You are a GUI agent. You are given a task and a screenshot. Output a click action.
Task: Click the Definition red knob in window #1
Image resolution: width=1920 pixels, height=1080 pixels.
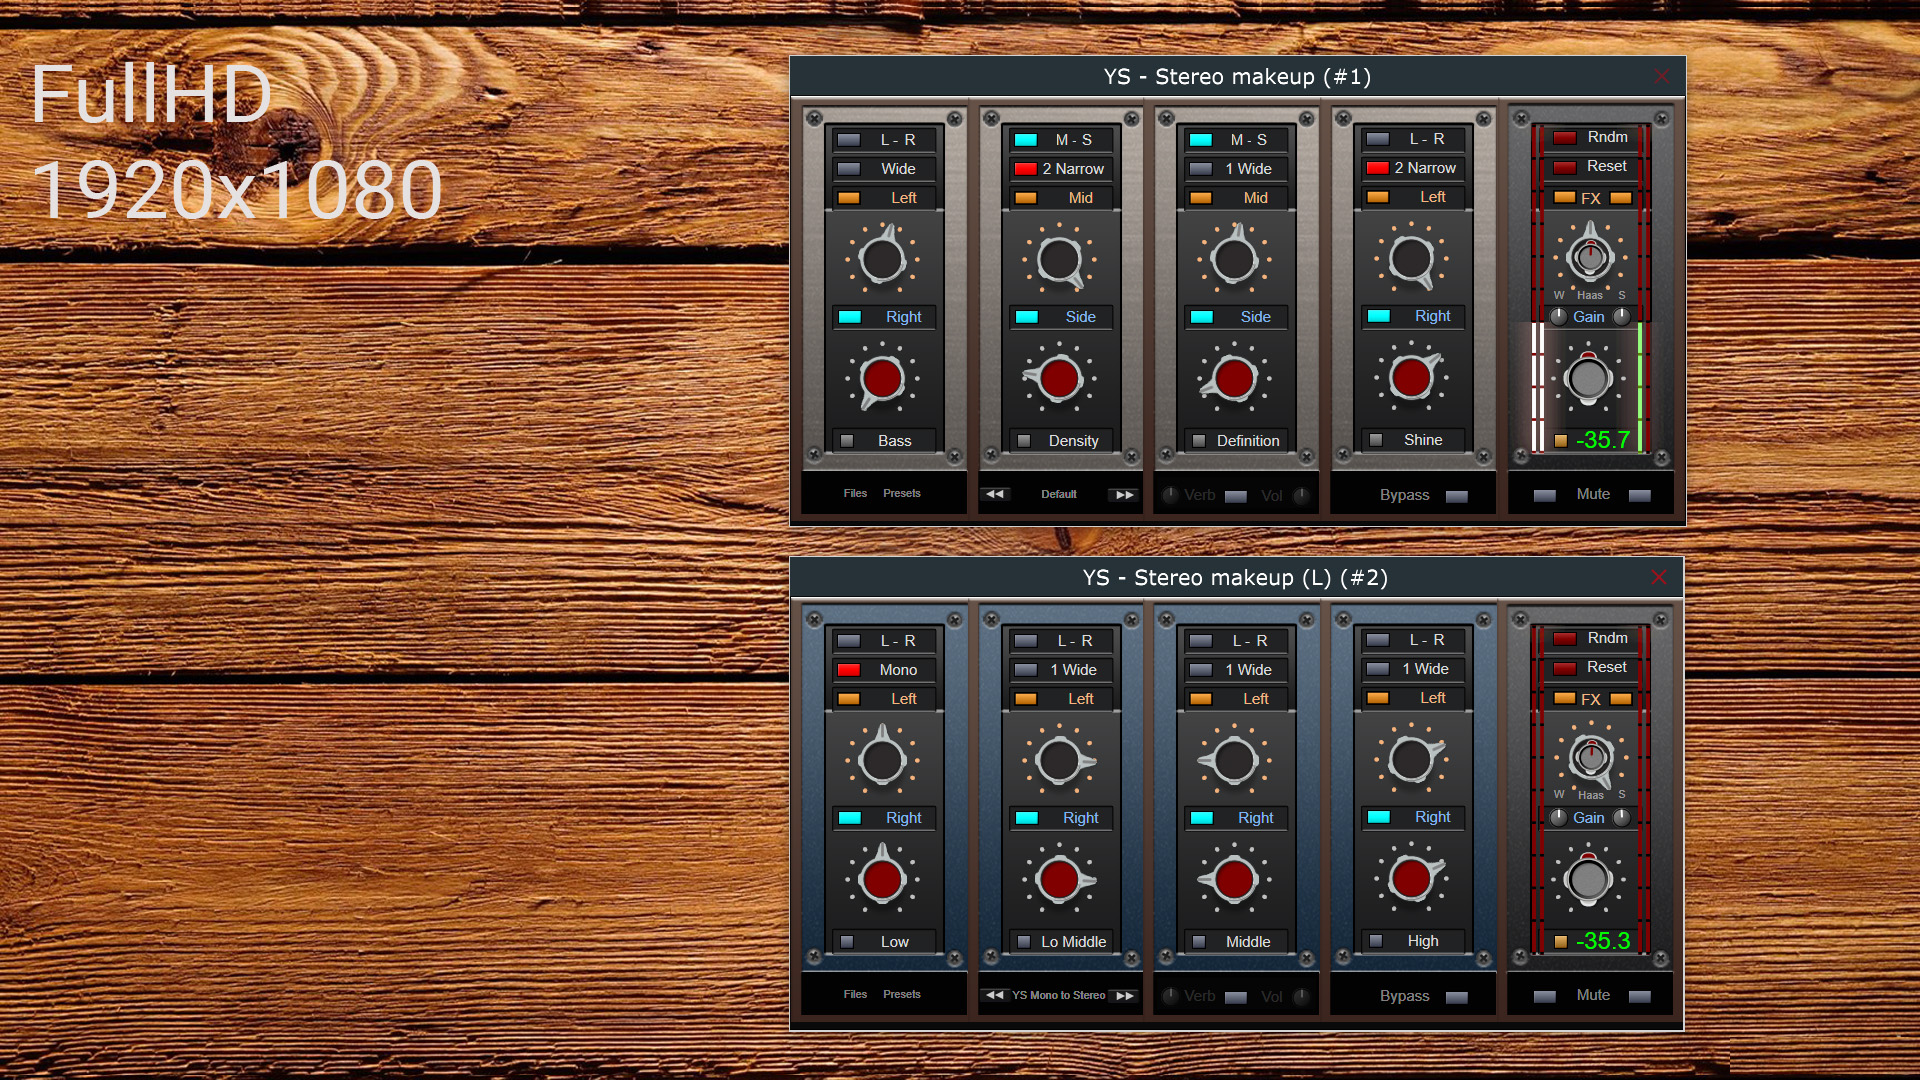coord(1234,379)
